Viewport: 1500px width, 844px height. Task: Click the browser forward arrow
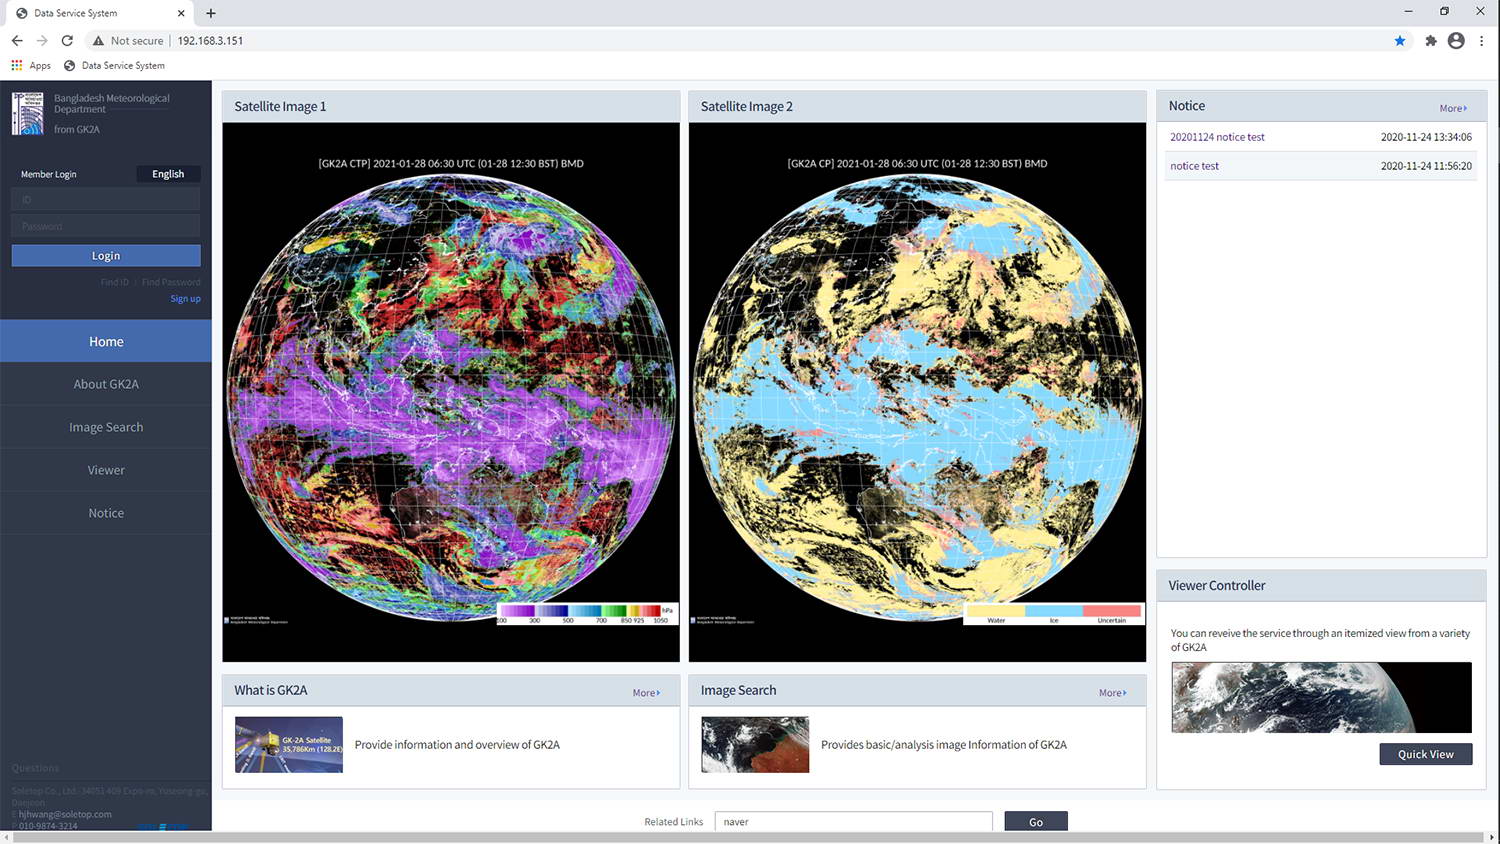42,41
